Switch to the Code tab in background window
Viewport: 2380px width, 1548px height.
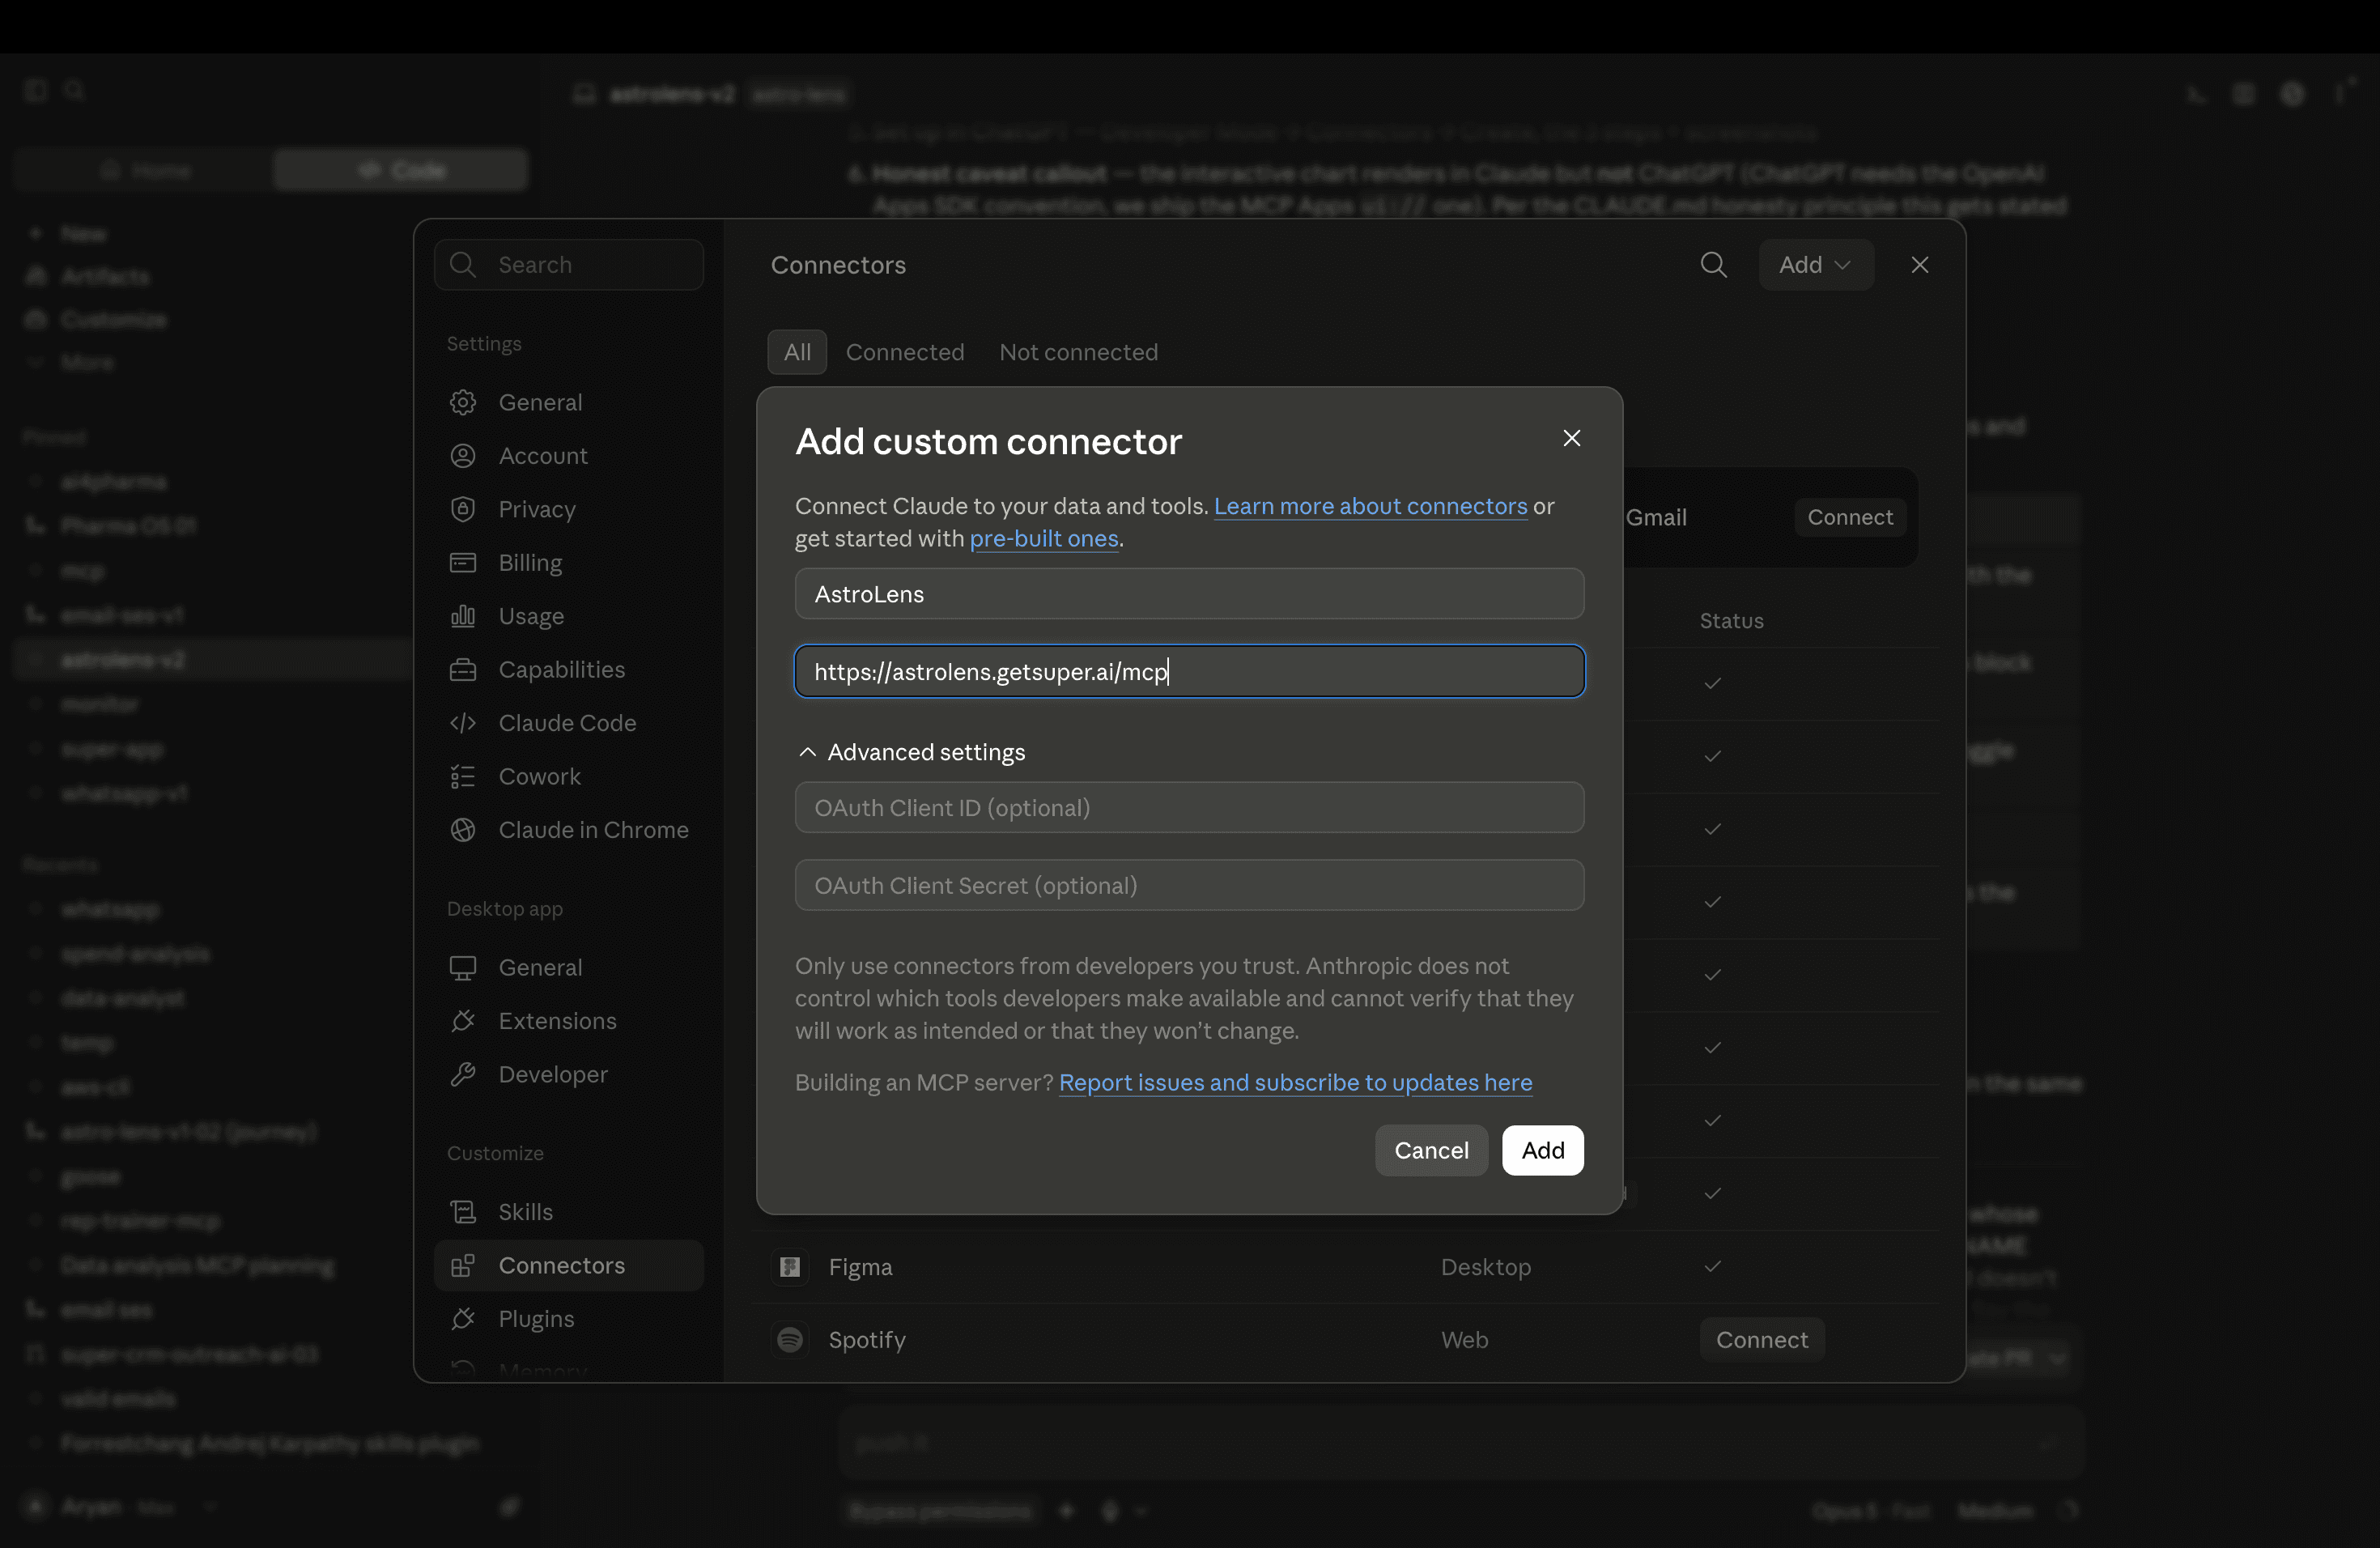400,170
